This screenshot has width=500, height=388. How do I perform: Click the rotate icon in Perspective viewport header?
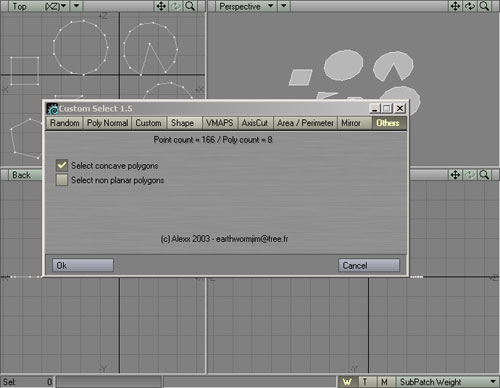tap(470, 6)
